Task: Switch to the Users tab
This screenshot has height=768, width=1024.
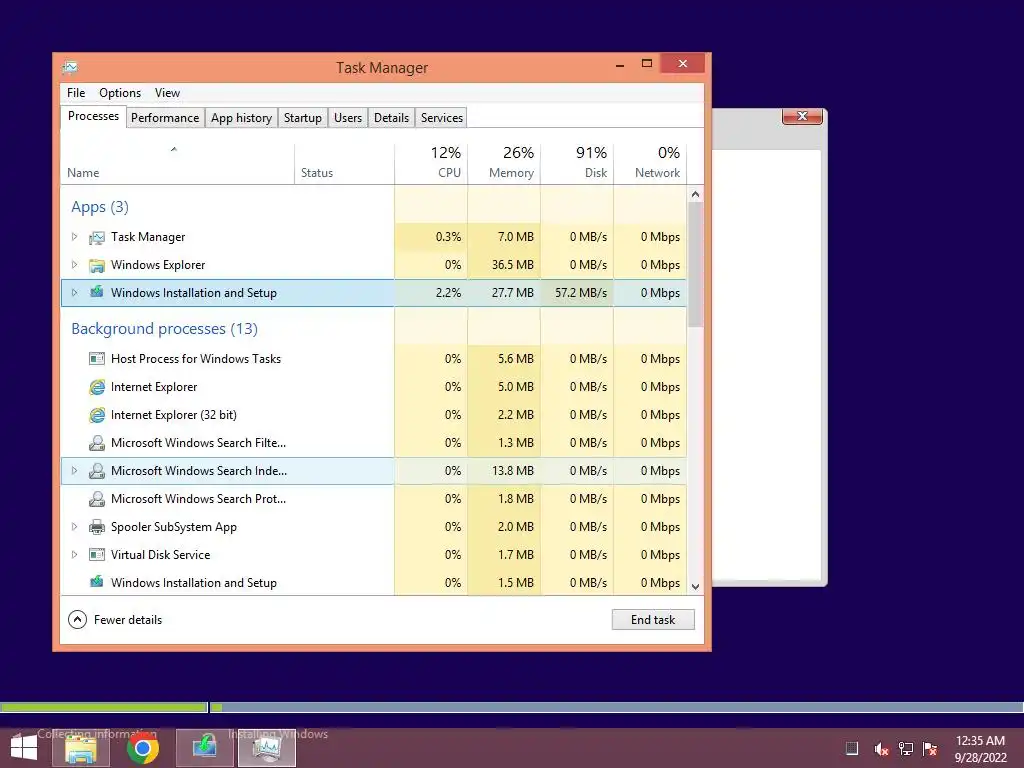Action: tap(347, 118)
